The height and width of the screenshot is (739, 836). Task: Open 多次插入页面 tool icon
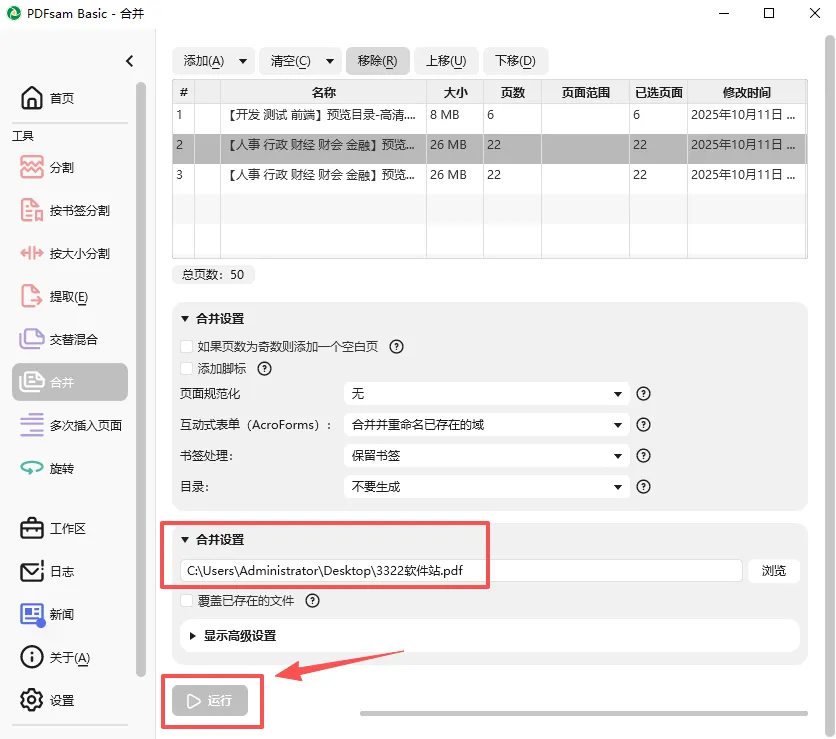(x=31, y=425)
